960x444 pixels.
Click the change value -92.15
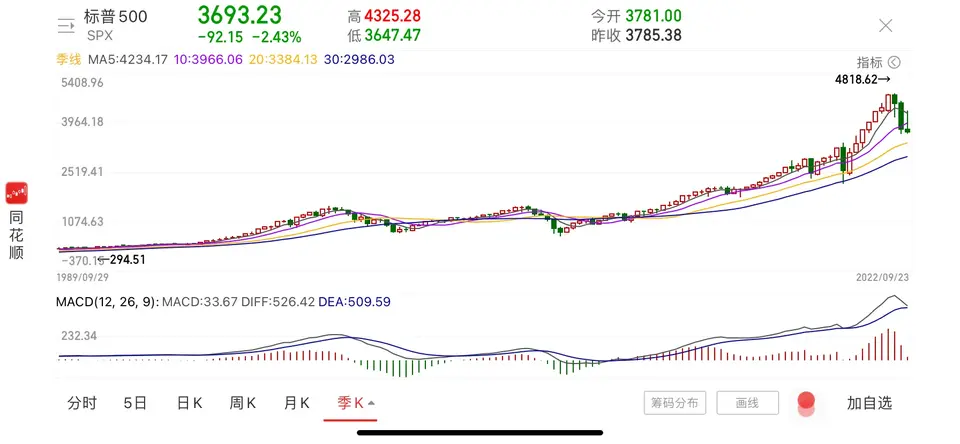[220, 37]
